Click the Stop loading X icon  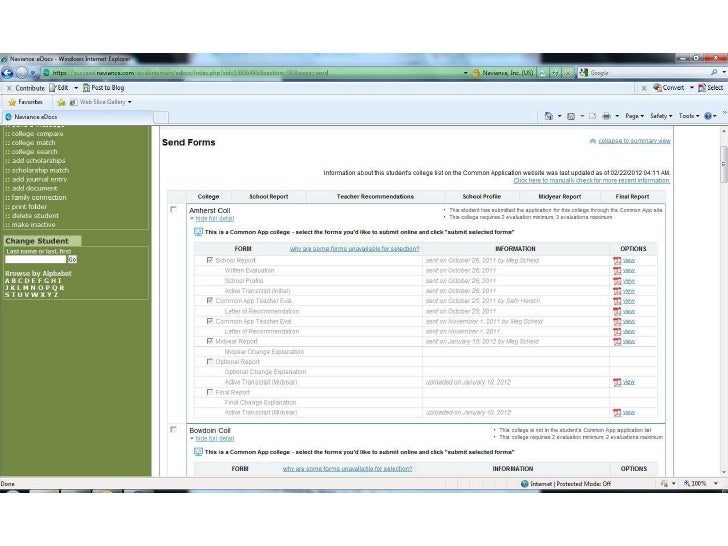click(567, 73)
